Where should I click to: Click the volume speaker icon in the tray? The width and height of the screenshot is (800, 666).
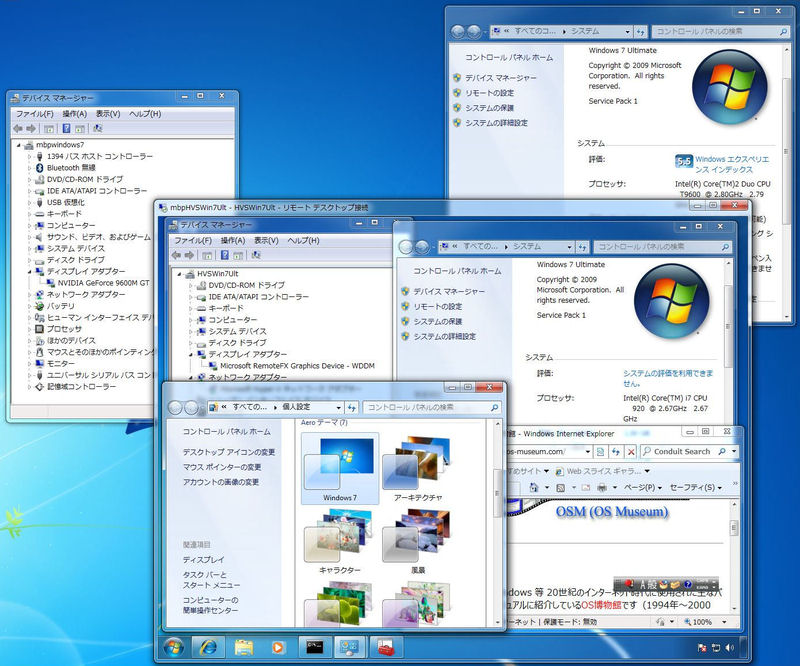(x=730, y=648)
